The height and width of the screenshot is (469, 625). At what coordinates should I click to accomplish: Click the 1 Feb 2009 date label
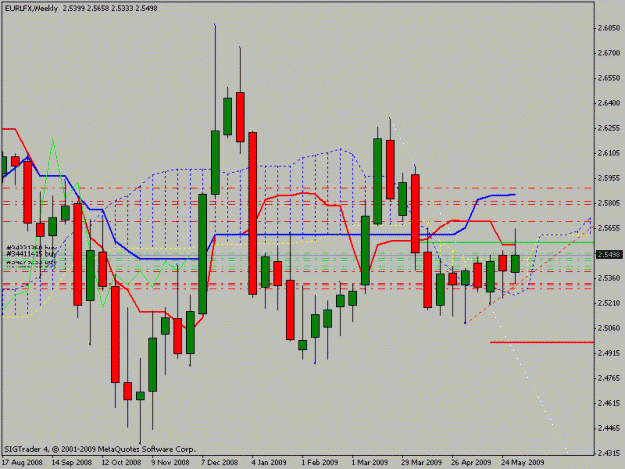click(x=320, y=463)
